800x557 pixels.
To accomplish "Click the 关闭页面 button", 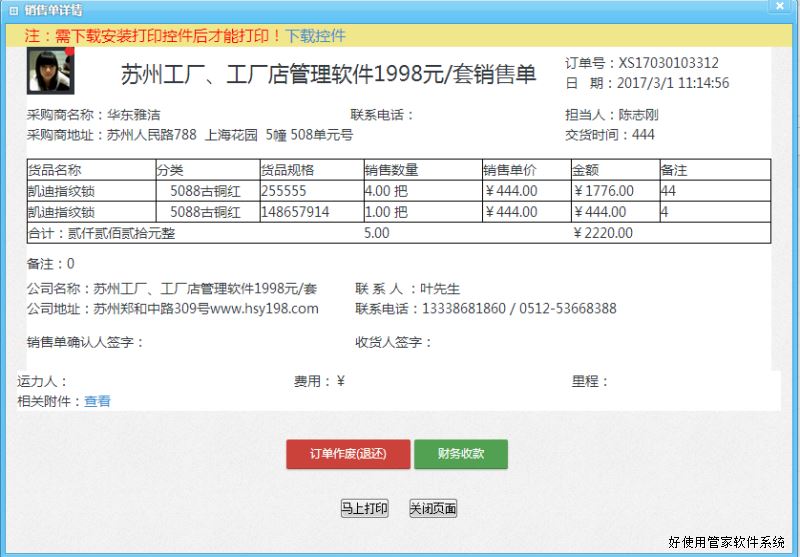I will 433,509.
